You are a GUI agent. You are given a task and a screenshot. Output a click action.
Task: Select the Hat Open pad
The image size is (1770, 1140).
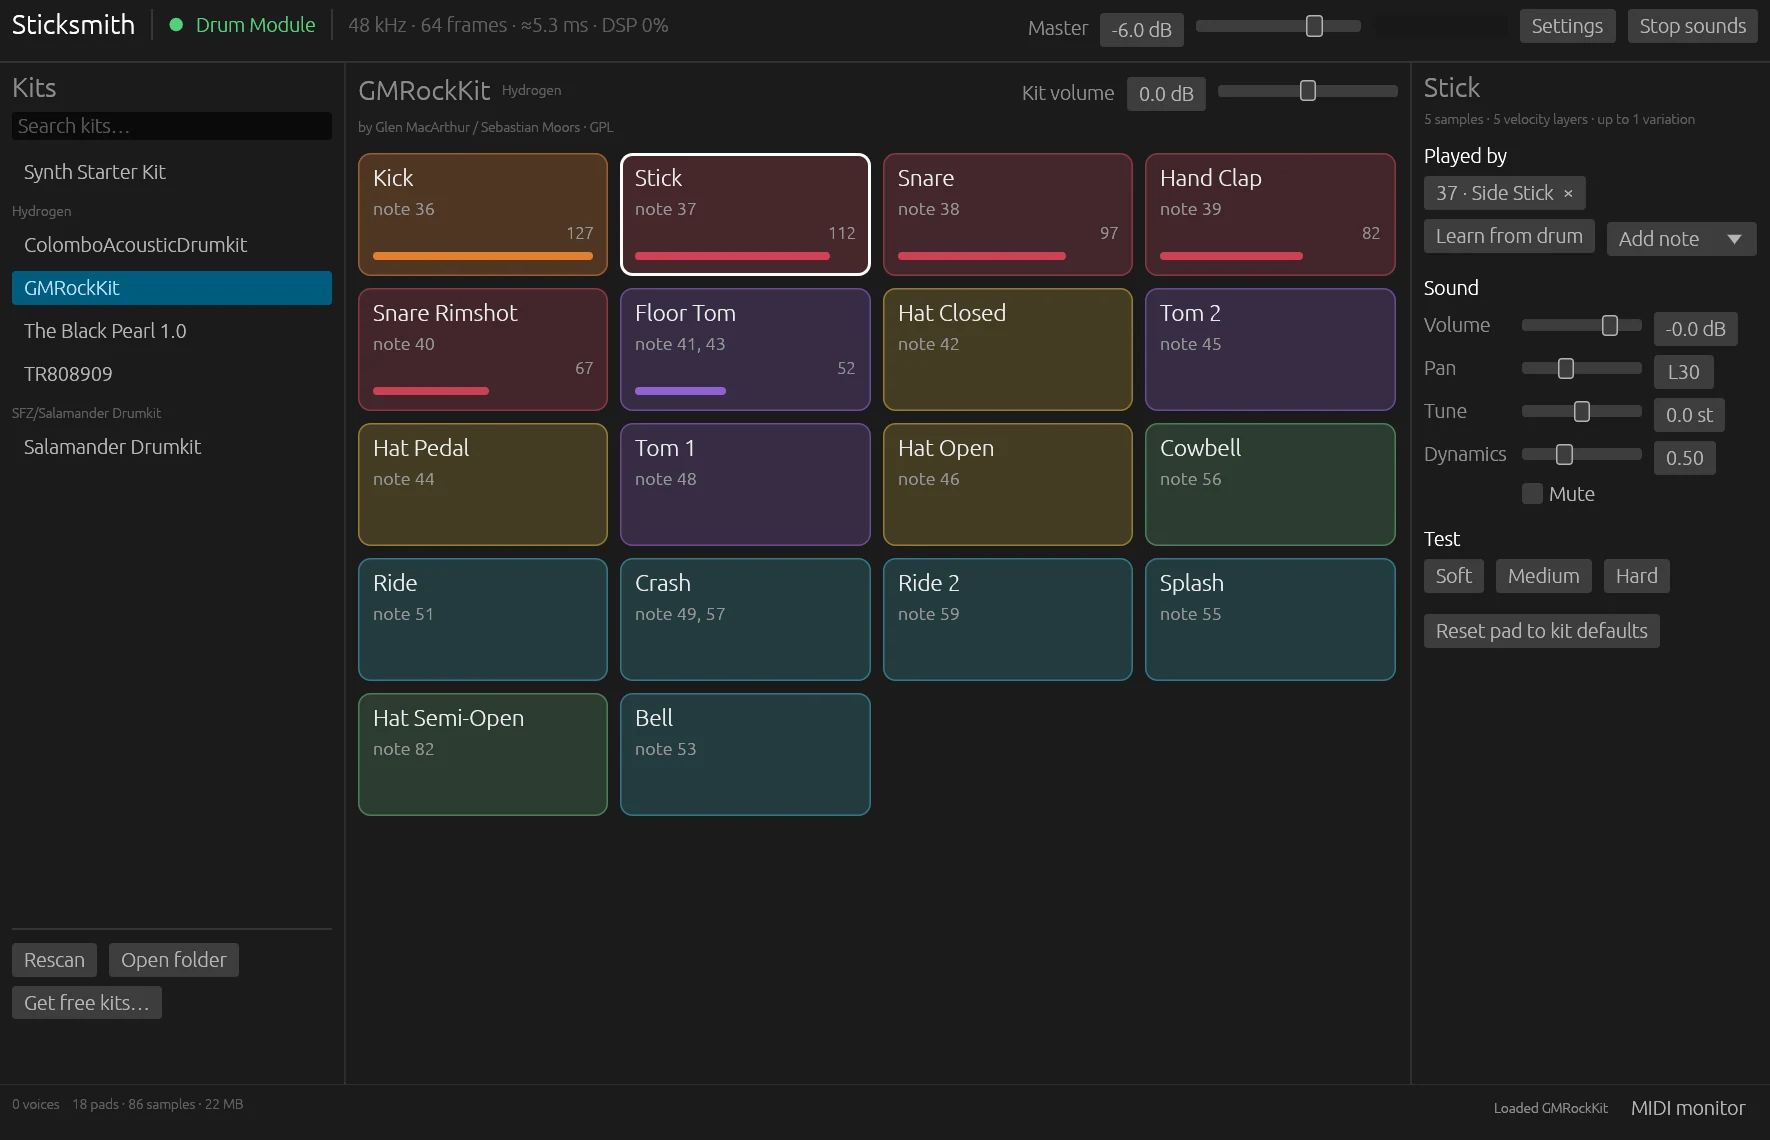pyautogui.click(x=1008, y=484)
